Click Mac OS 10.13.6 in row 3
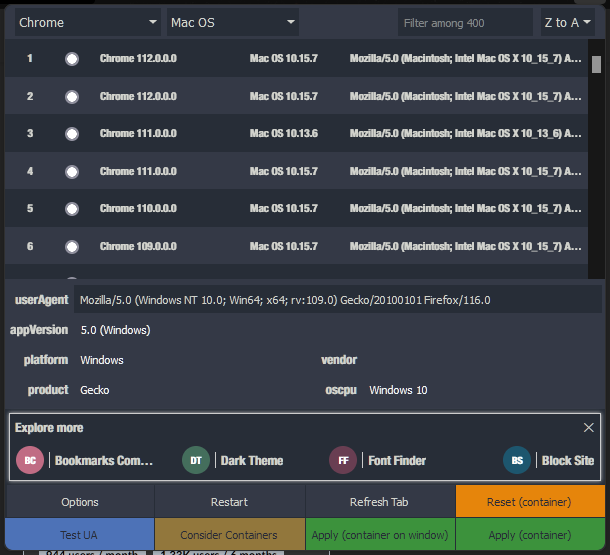Image resolution: width=610 pixels, height=555 pixels. coord(284,133)
